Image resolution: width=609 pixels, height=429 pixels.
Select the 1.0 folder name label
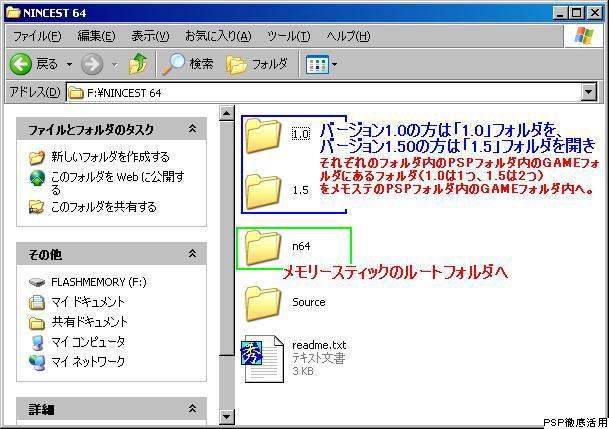(301, 134)
